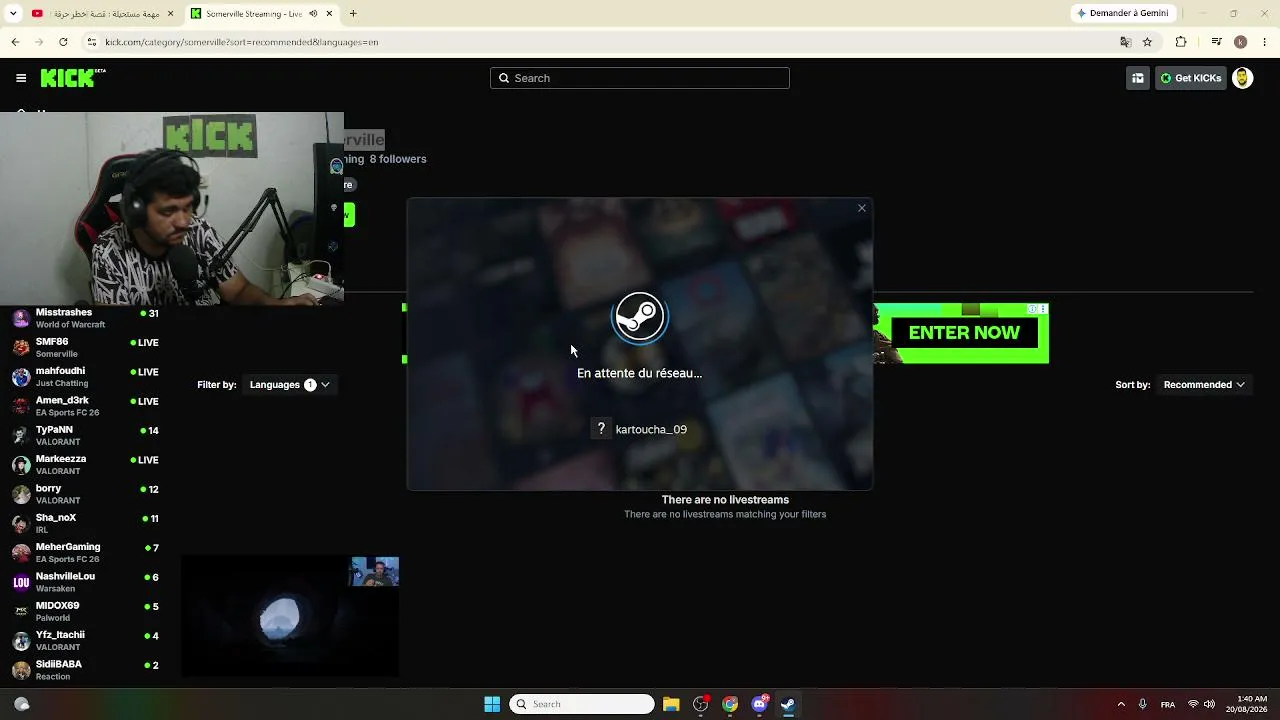Show hidden icons in the system tray

1121,704
